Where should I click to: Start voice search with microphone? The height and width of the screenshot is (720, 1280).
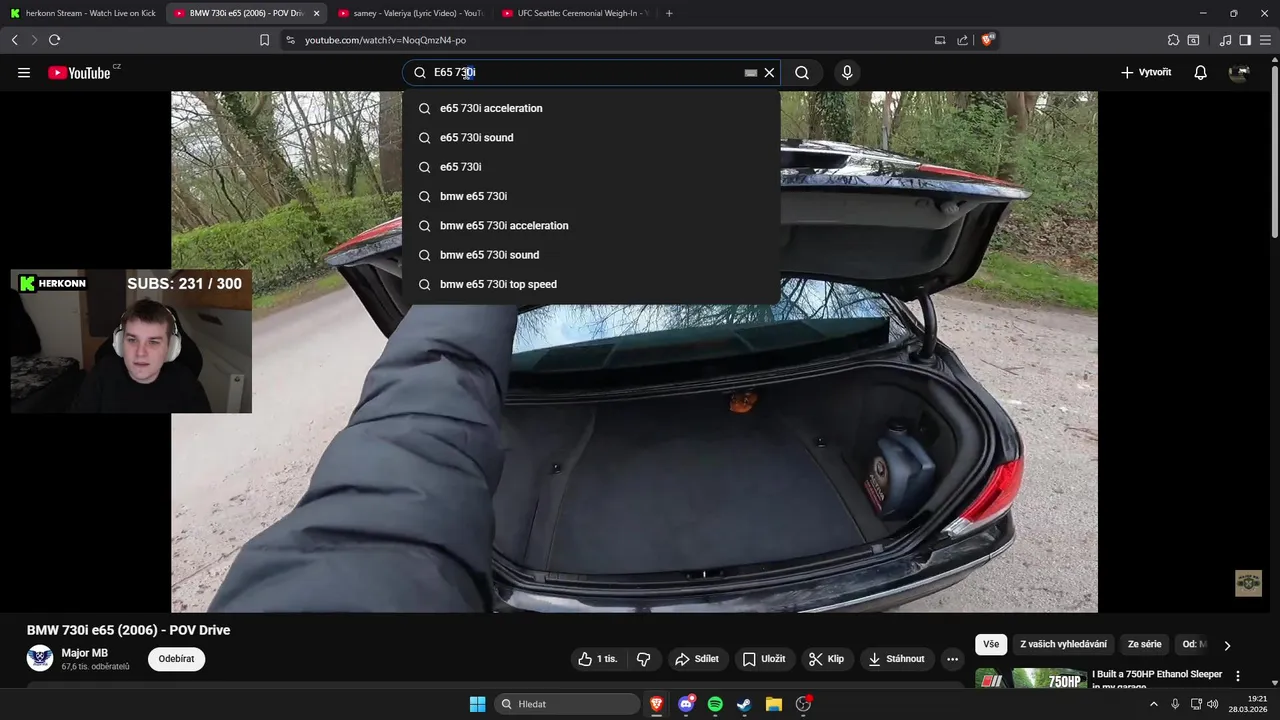[x=847, y=72]
